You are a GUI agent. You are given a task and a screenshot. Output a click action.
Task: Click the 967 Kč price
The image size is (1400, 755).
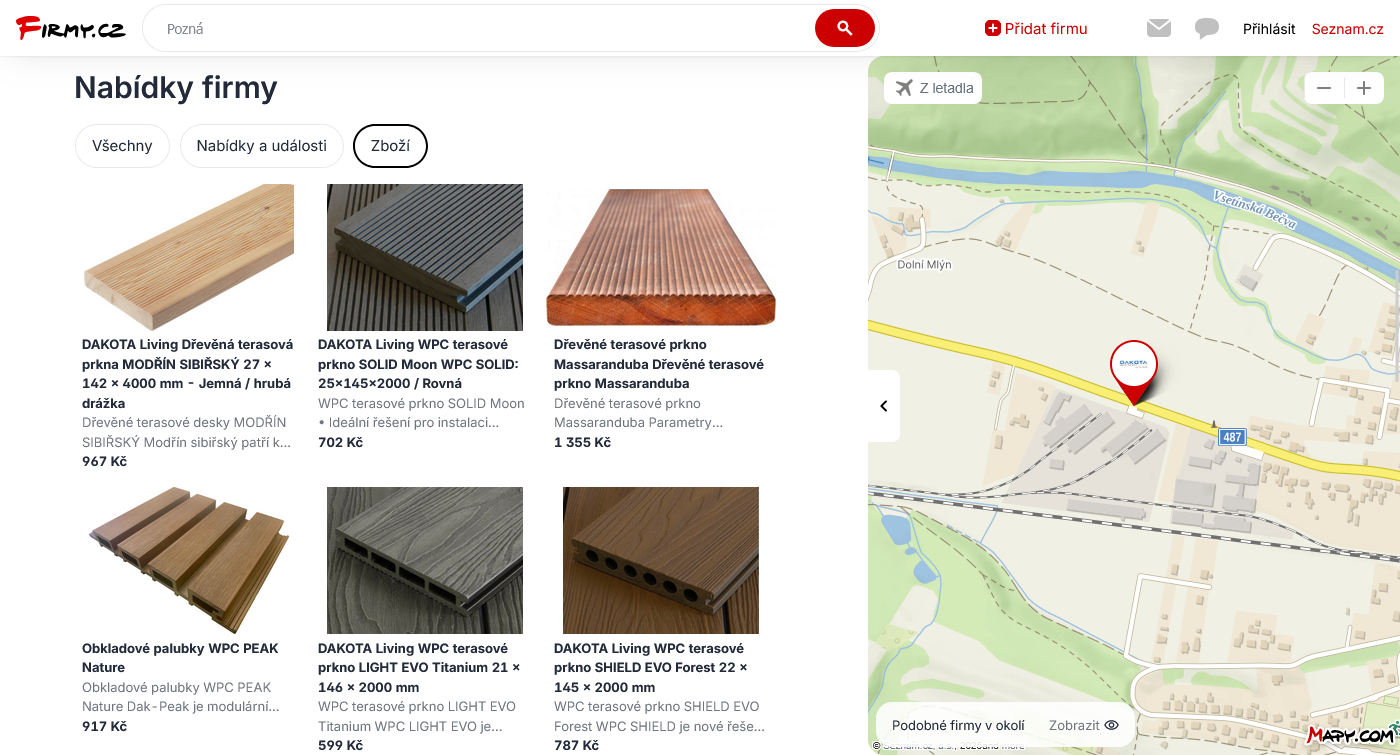point(104,462)
